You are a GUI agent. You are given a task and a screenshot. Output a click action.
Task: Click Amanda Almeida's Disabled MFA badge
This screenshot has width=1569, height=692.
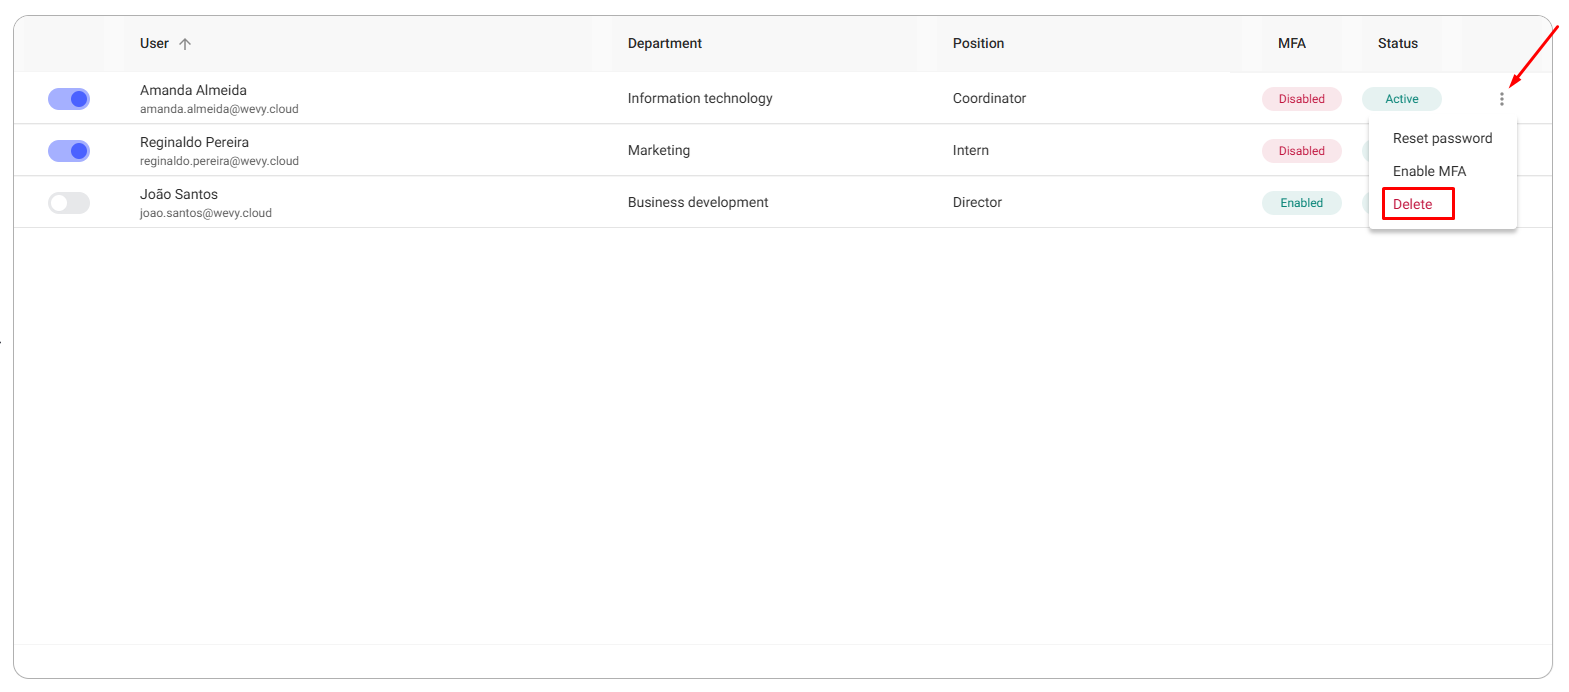1302,99
